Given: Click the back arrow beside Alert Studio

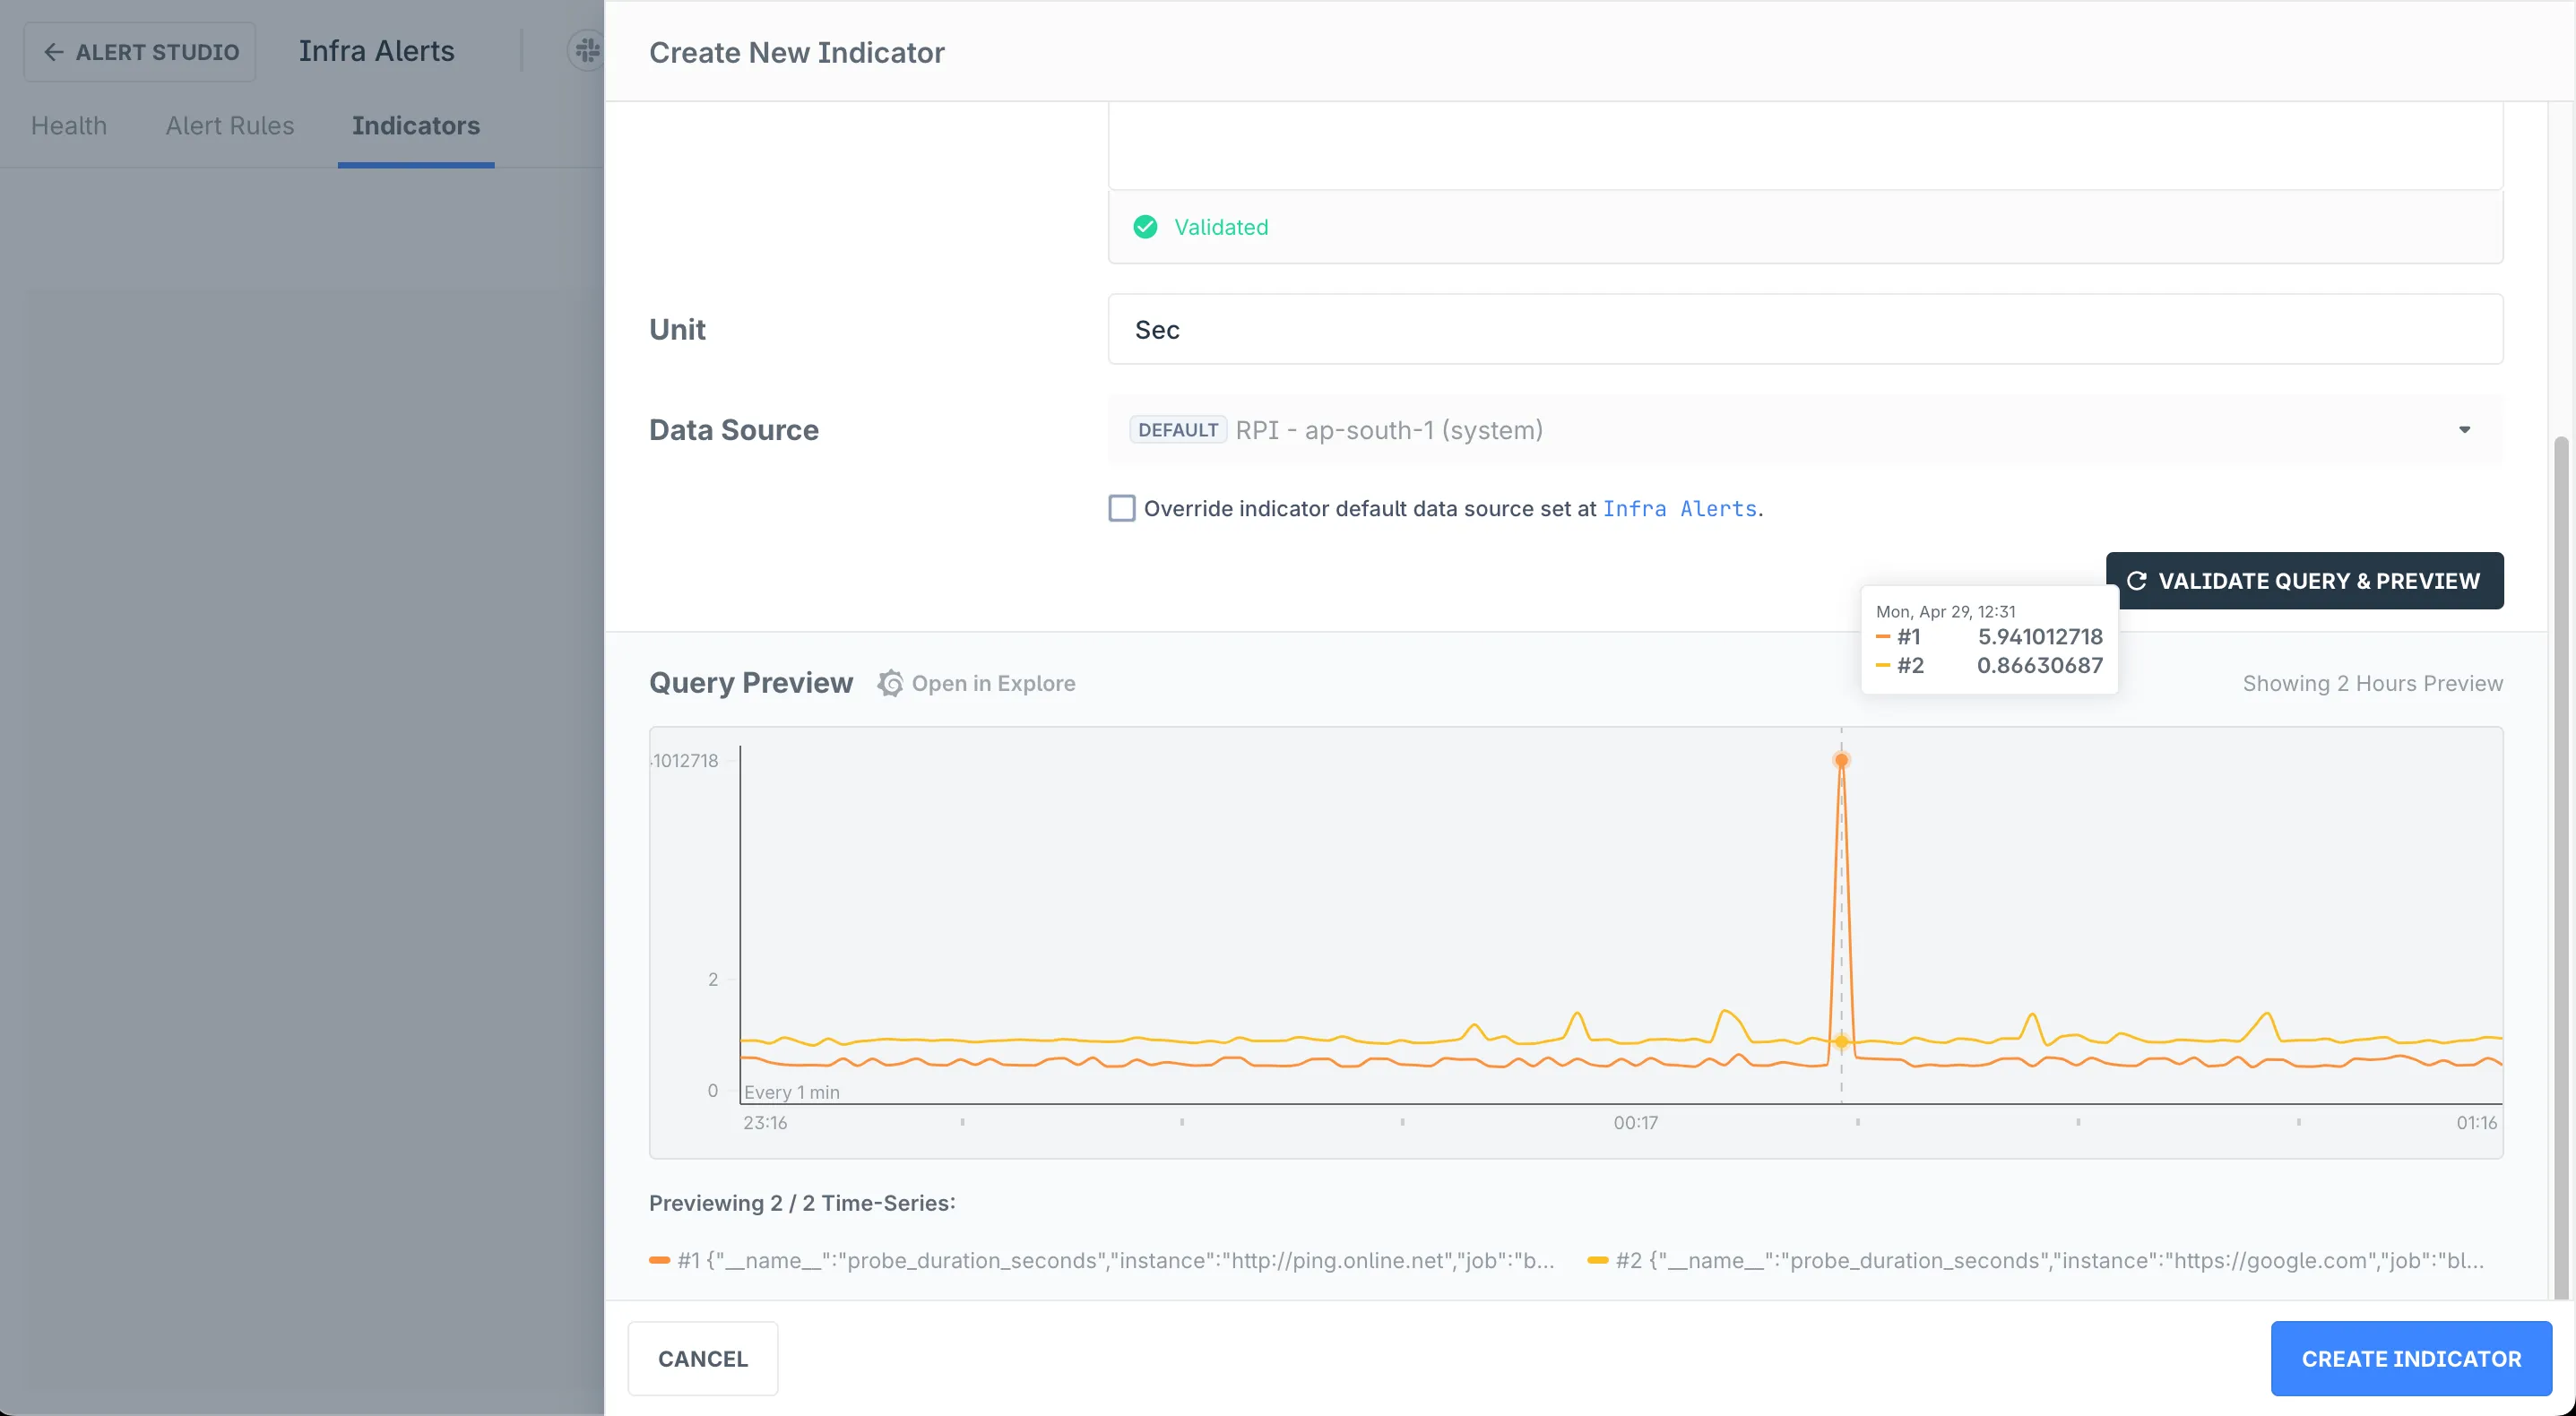Looking at the screenshot, I should coord(54,52).
